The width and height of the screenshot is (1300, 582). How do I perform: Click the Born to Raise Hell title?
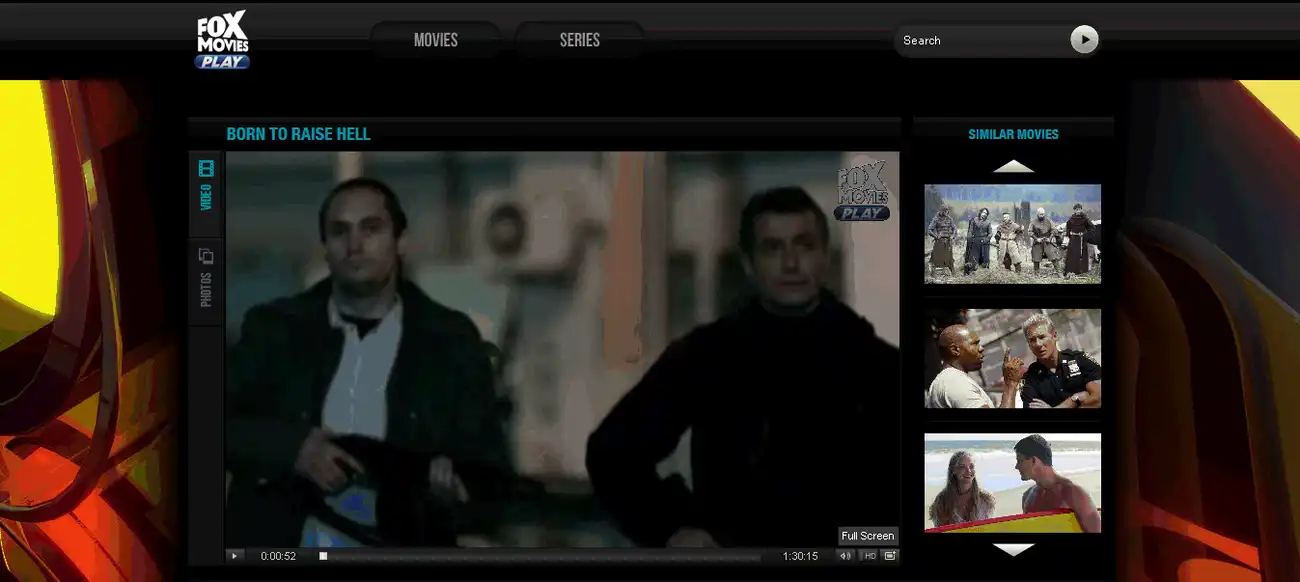click(x=298, y=134)
